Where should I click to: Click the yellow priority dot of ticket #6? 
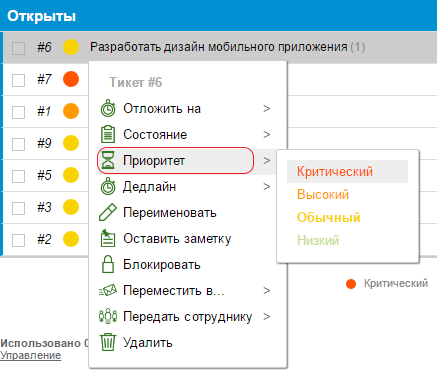(x=71, y=47)
